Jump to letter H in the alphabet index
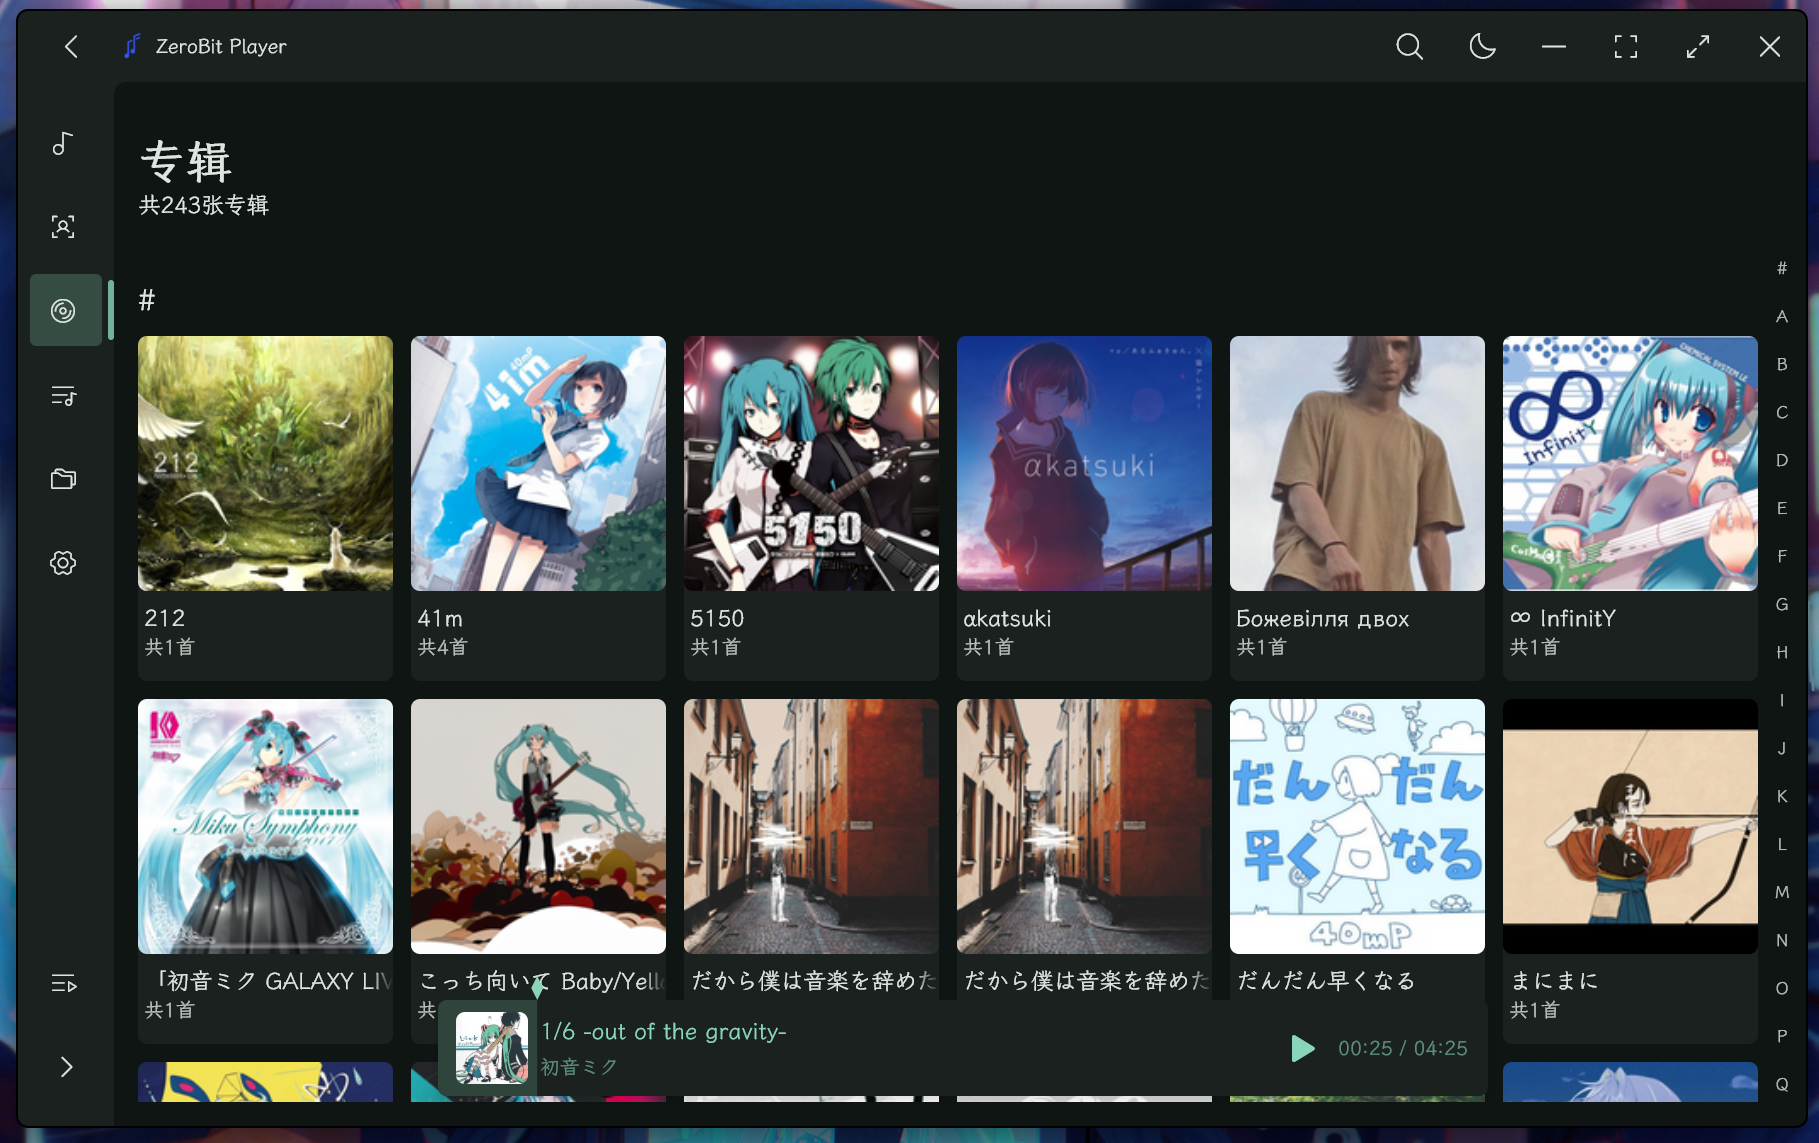This screenshot has height=1143, width=1819. [1782, 652]
